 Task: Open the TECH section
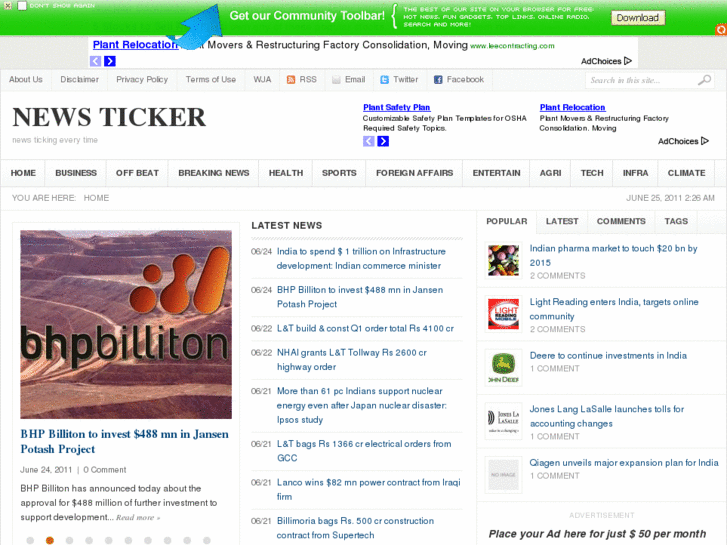(592, 173)
